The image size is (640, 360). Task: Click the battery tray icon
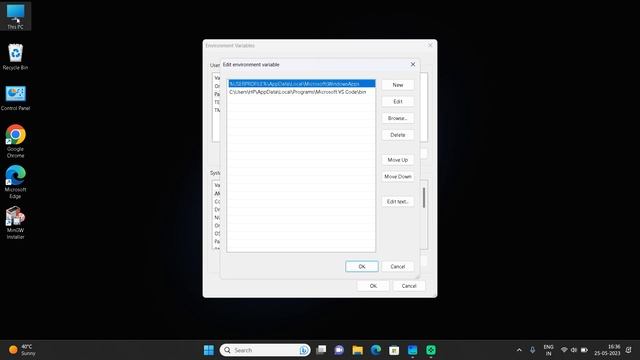[x=584, y=350]
